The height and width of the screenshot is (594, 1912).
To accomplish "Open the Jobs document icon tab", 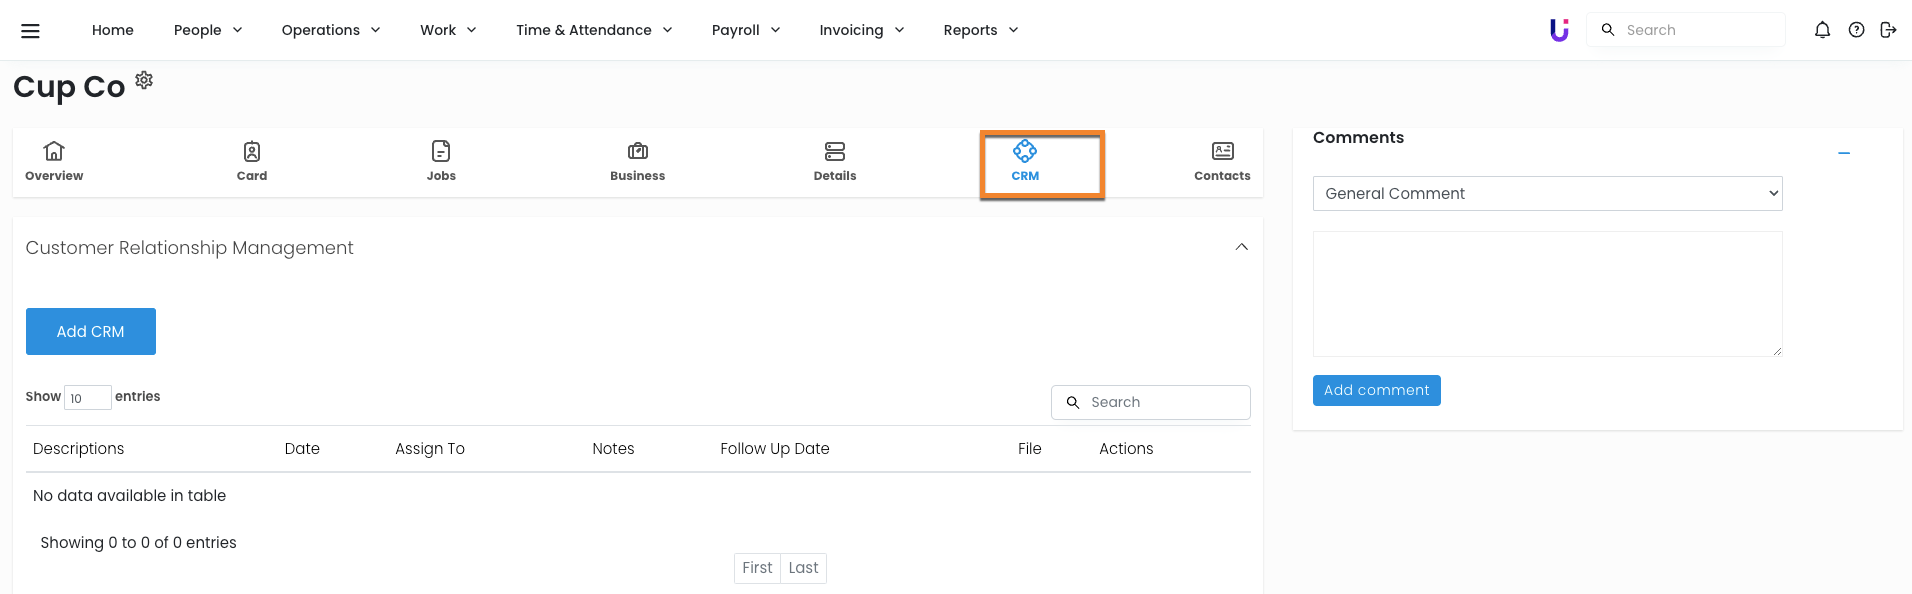I will click(441, 161).
